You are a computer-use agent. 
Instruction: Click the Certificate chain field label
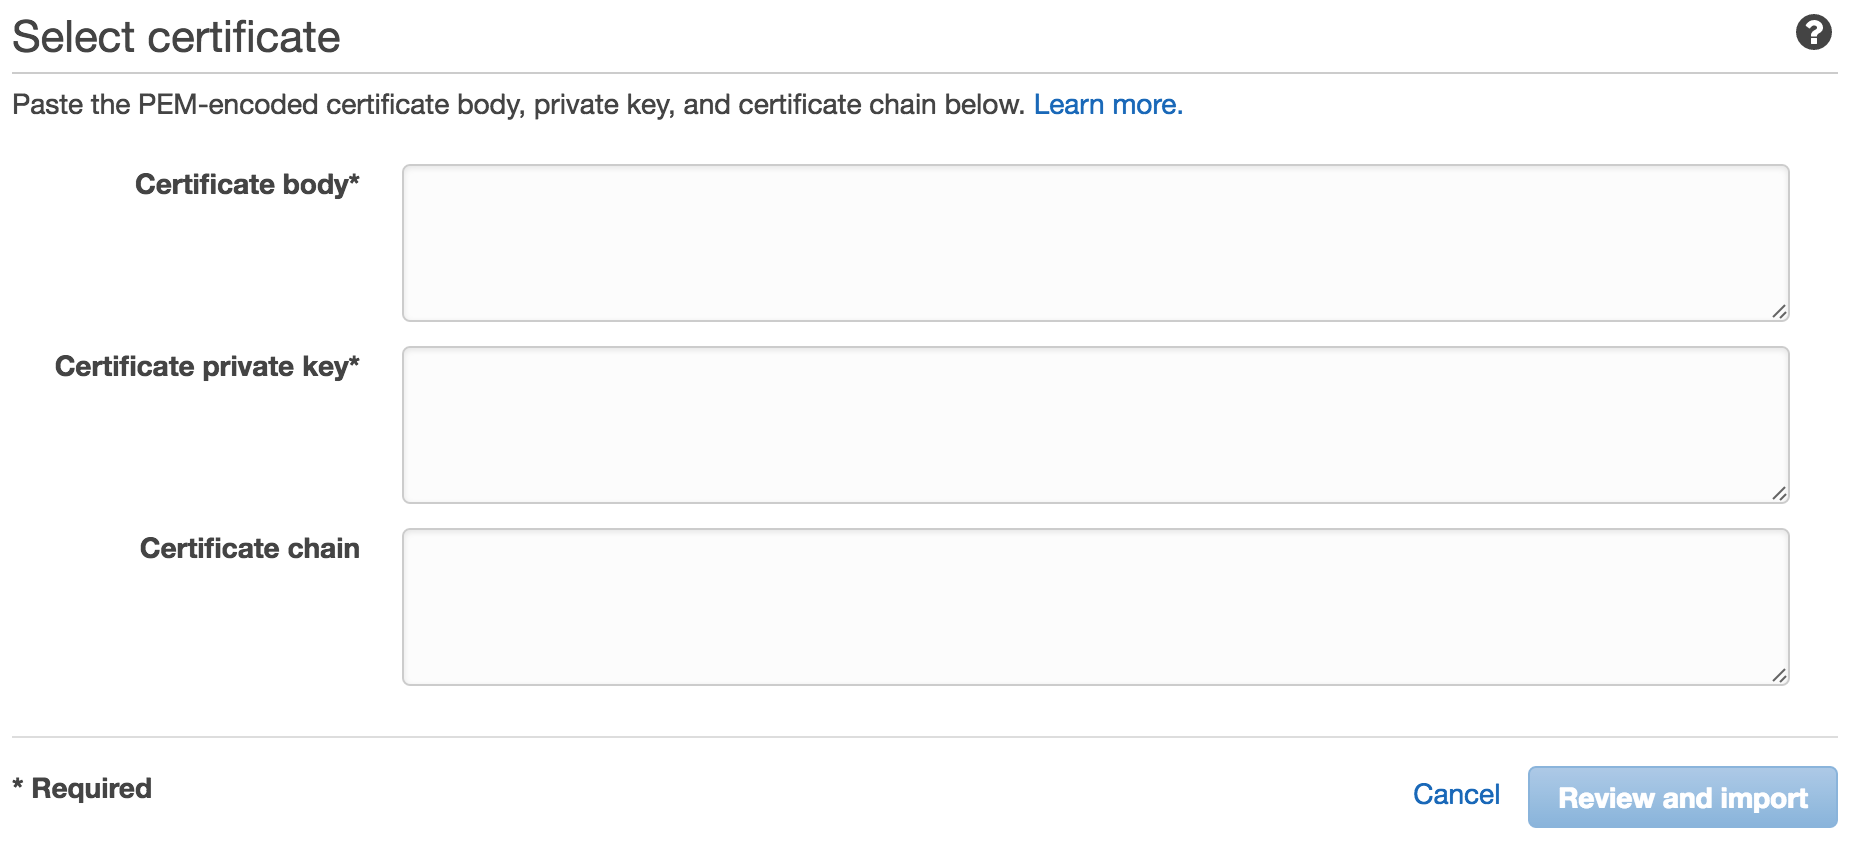pyautogui.click(x=250, y=548)
